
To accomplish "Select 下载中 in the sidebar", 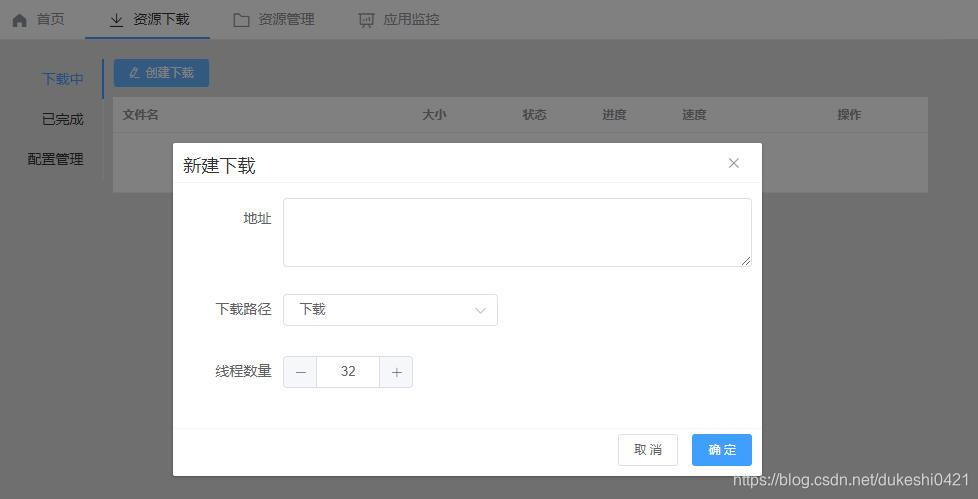I will (x=62, y=79).
